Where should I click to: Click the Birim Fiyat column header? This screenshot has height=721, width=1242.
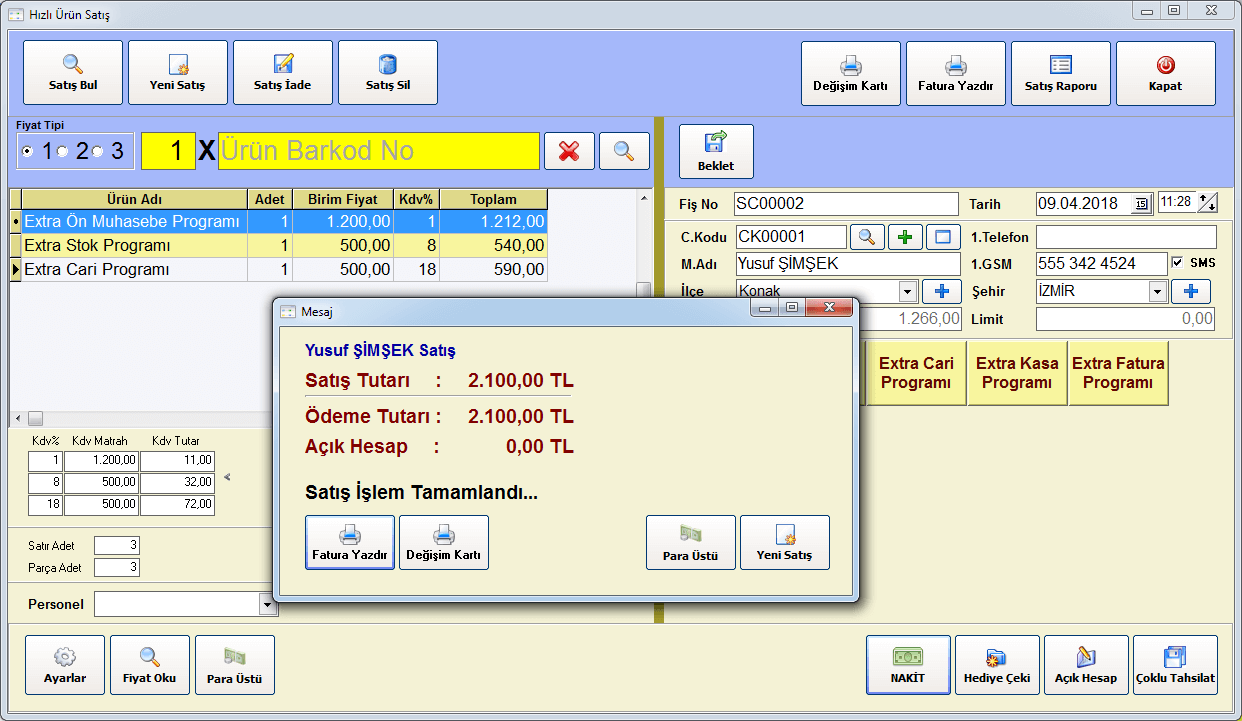(x=343, y=199)
